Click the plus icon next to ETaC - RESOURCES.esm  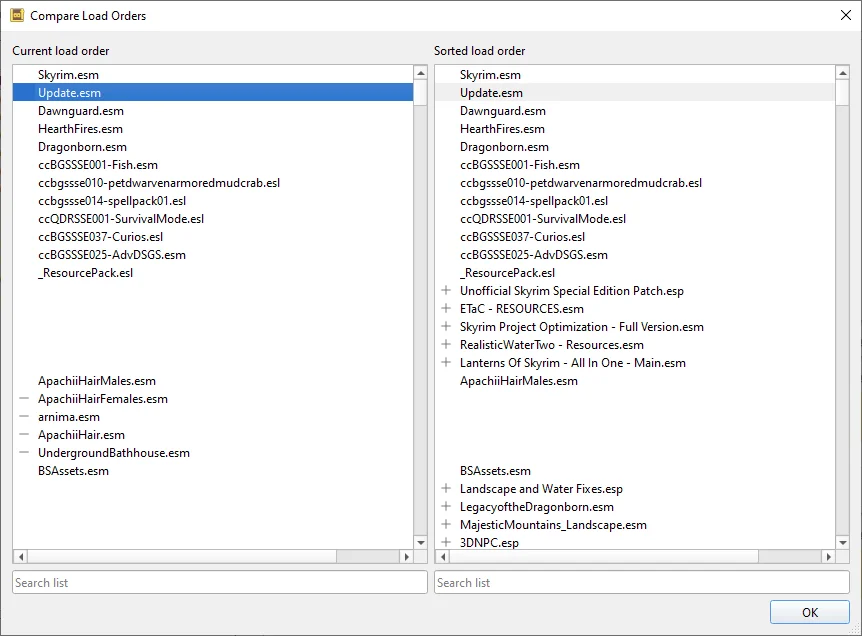(x=446, y=308)
